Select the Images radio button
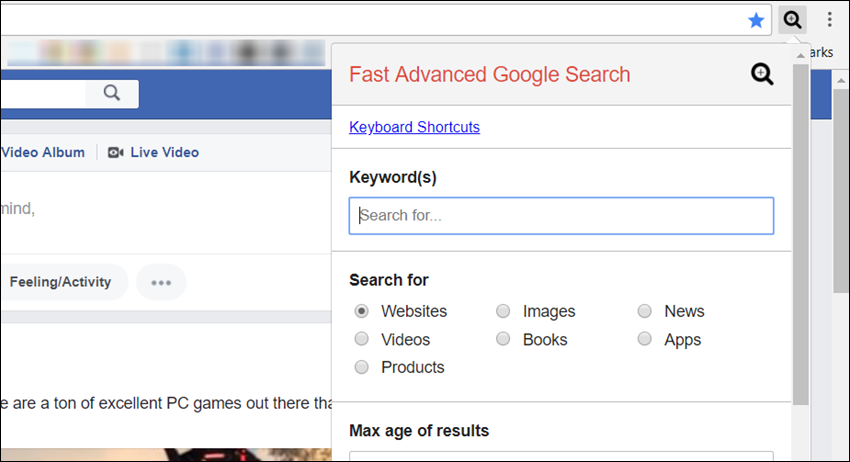This screenshot has height=462, width=850. pos(504,311)
